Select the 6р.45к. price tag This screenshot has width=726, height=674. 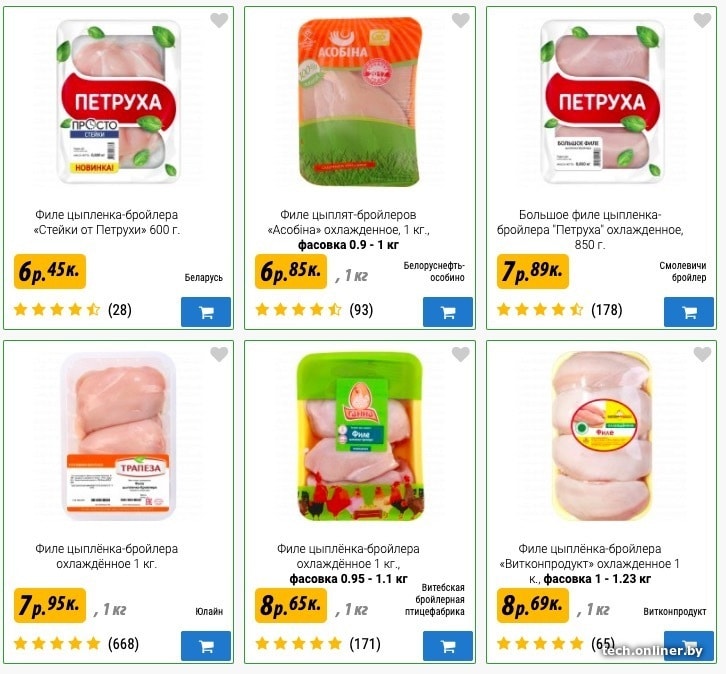(x=50, y=271)
